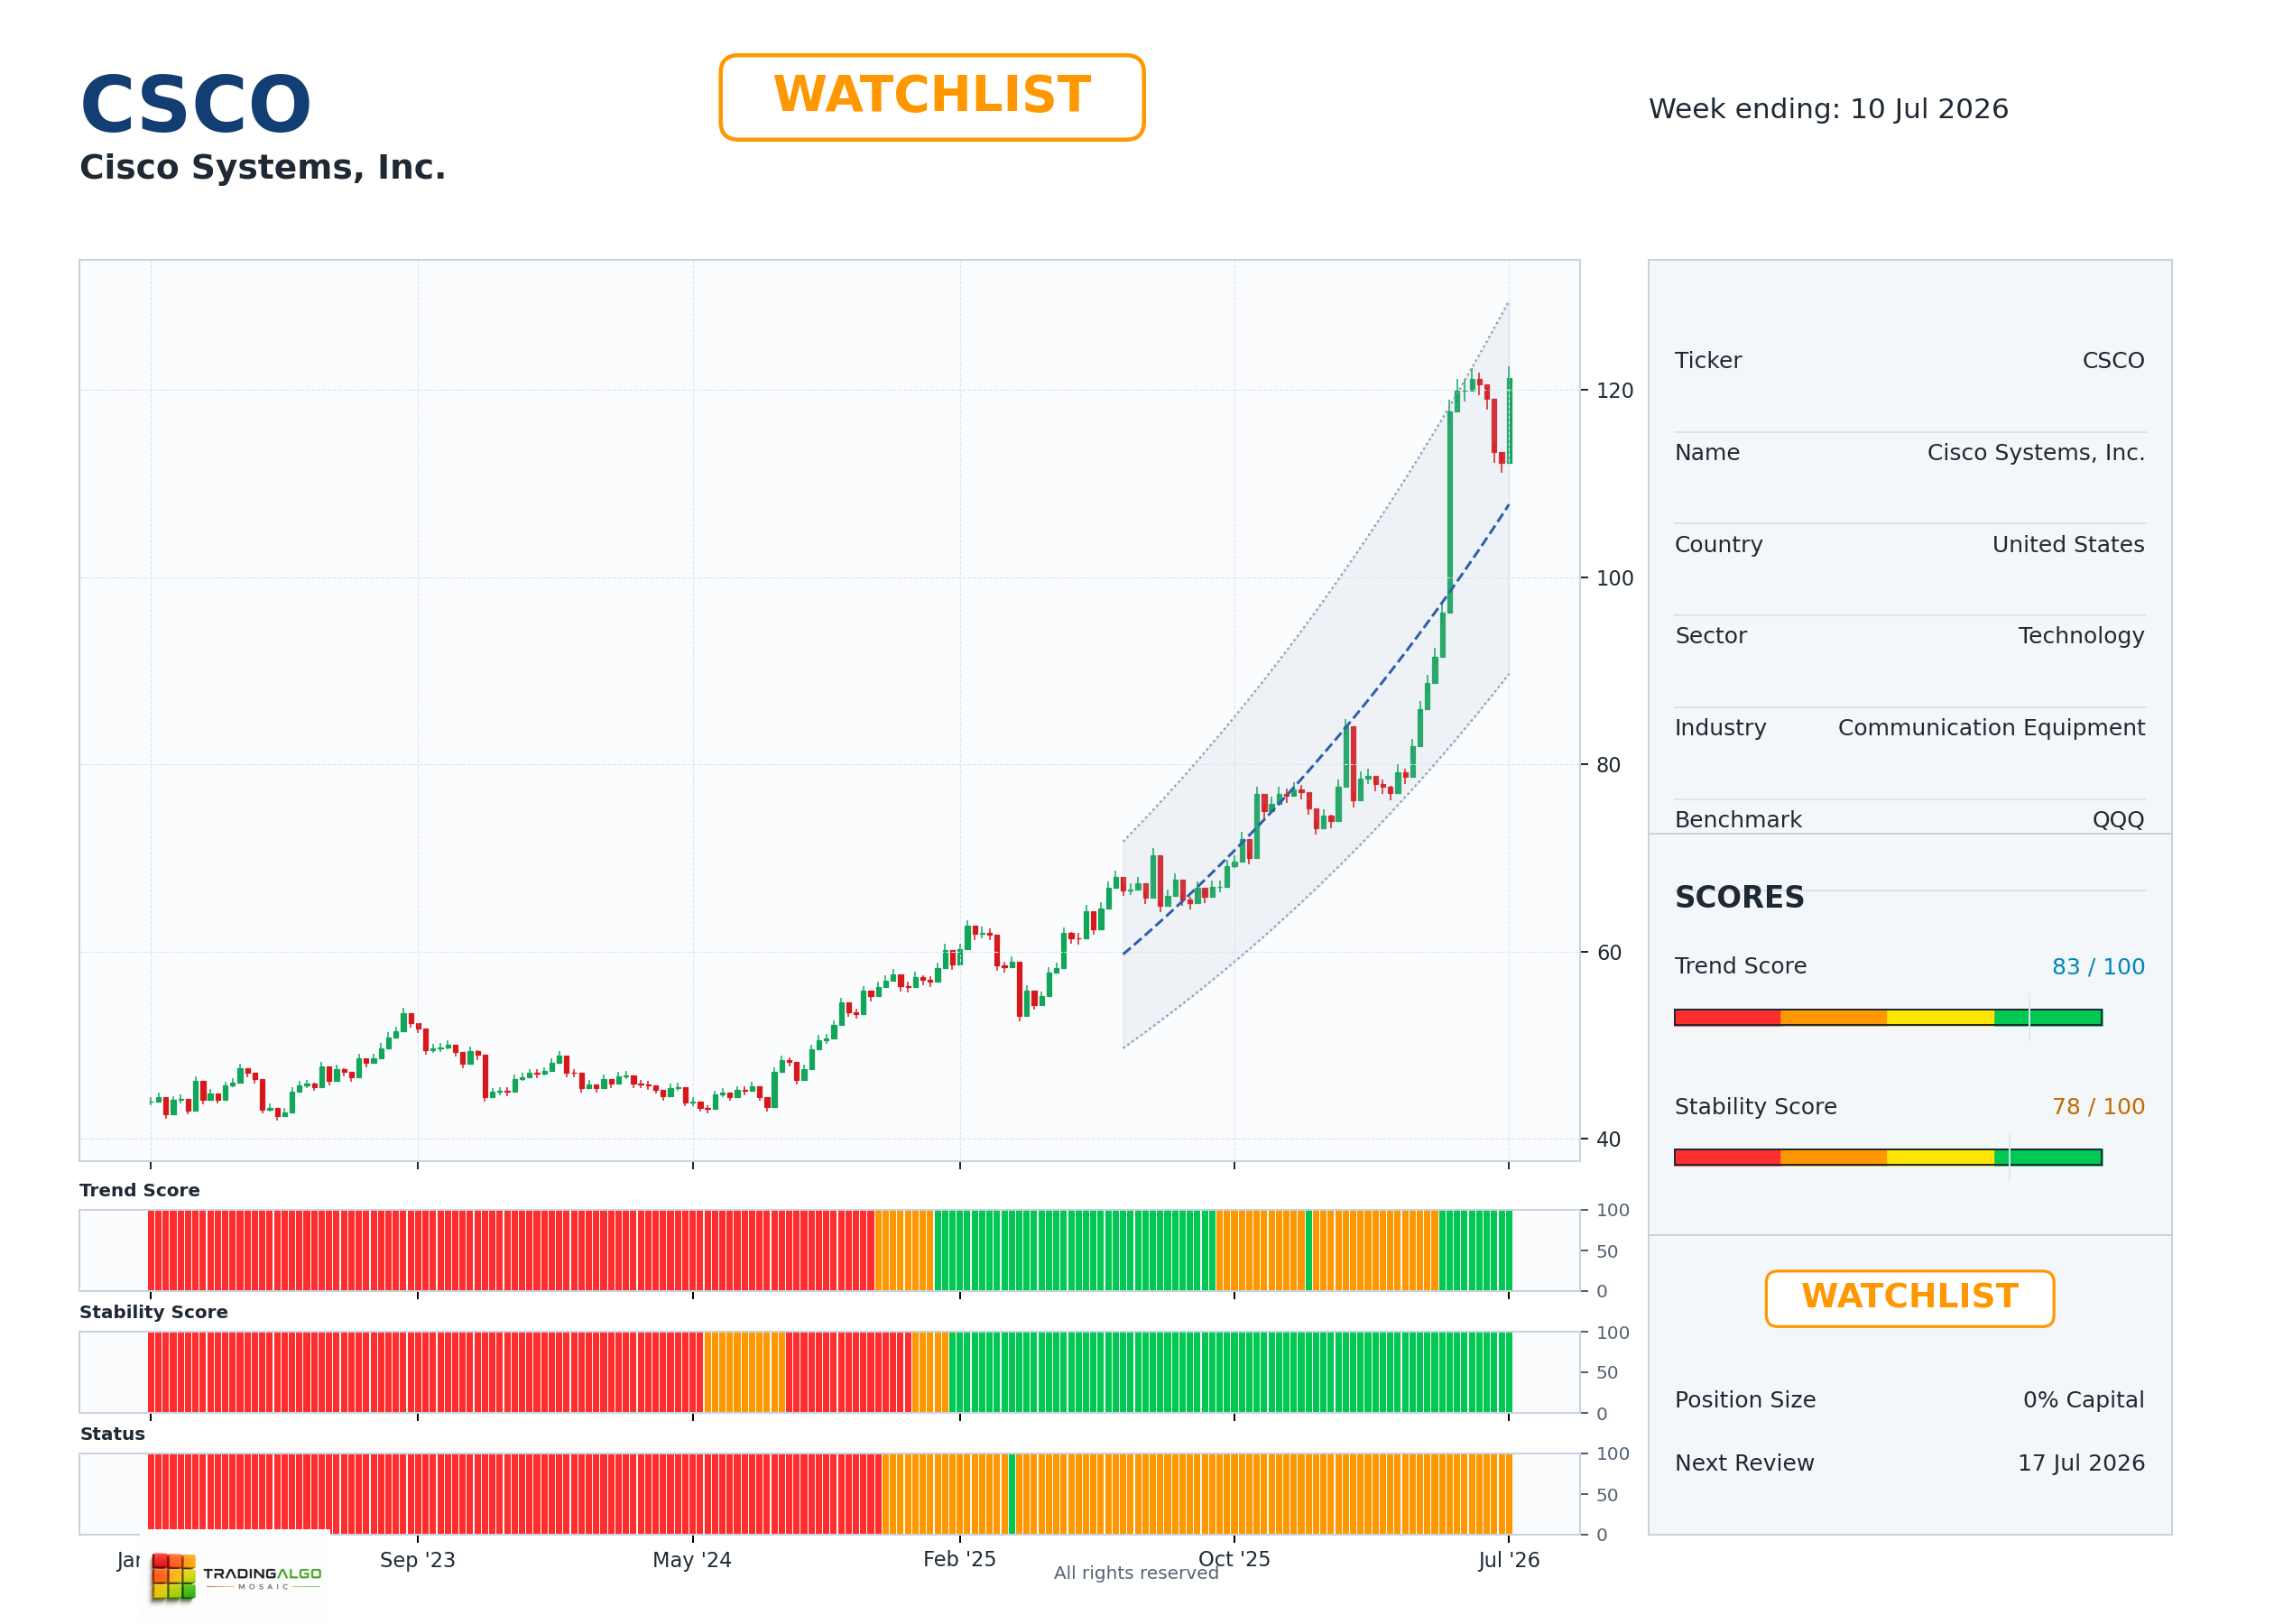Click the 'Cisco Systems, Inc.' subtitle under heading
The height and width of the screenshot is (1624, 2274).
[x=262, y=167]
